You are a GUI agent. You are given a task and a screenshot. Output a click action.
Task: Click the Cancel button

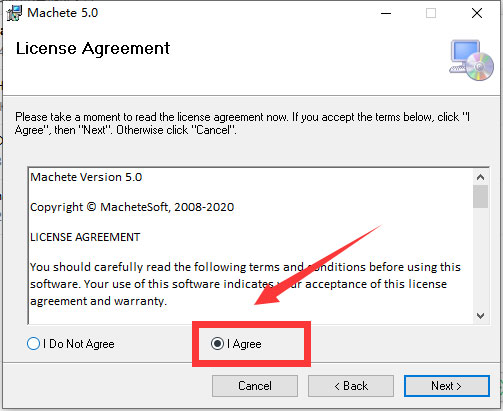(x=255, y=386)
